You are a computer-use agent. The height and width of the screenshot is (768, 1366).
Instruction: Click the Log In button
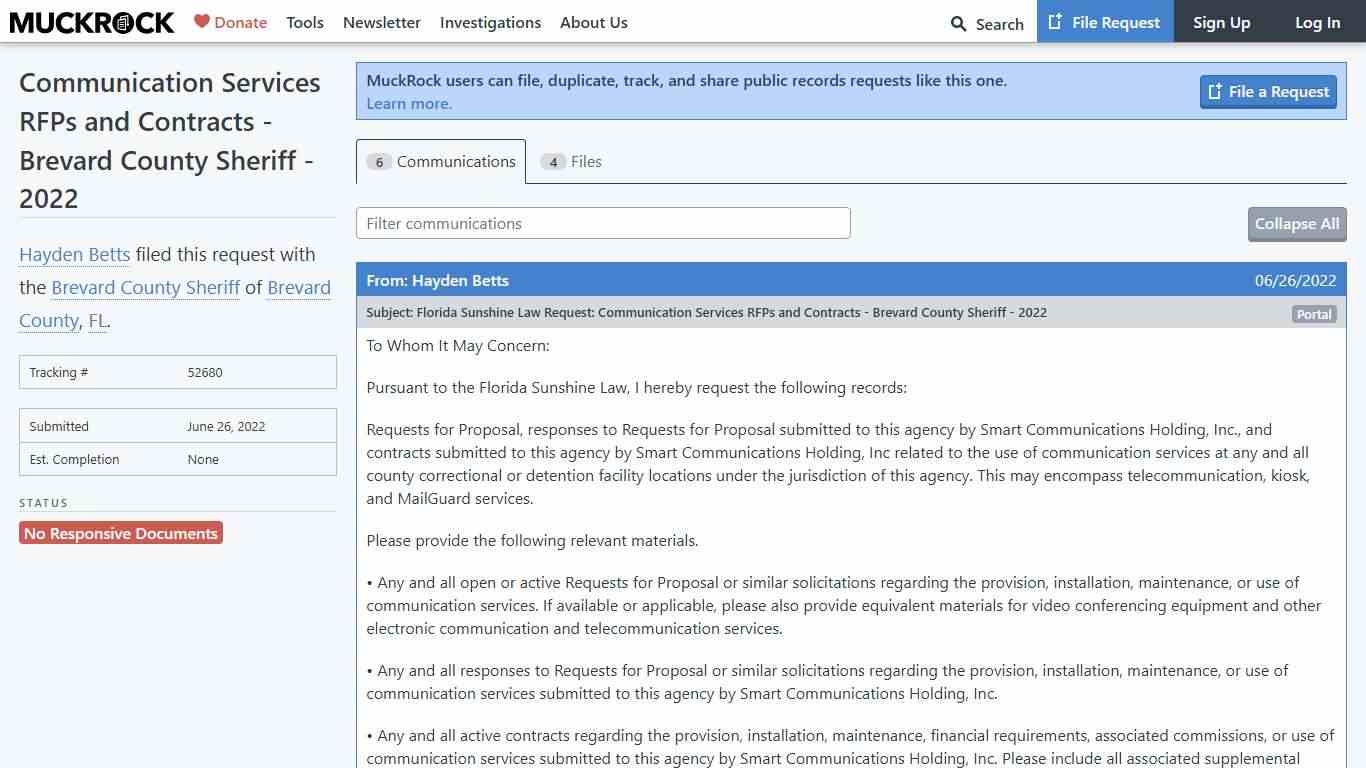click(x=1317, y=22)
